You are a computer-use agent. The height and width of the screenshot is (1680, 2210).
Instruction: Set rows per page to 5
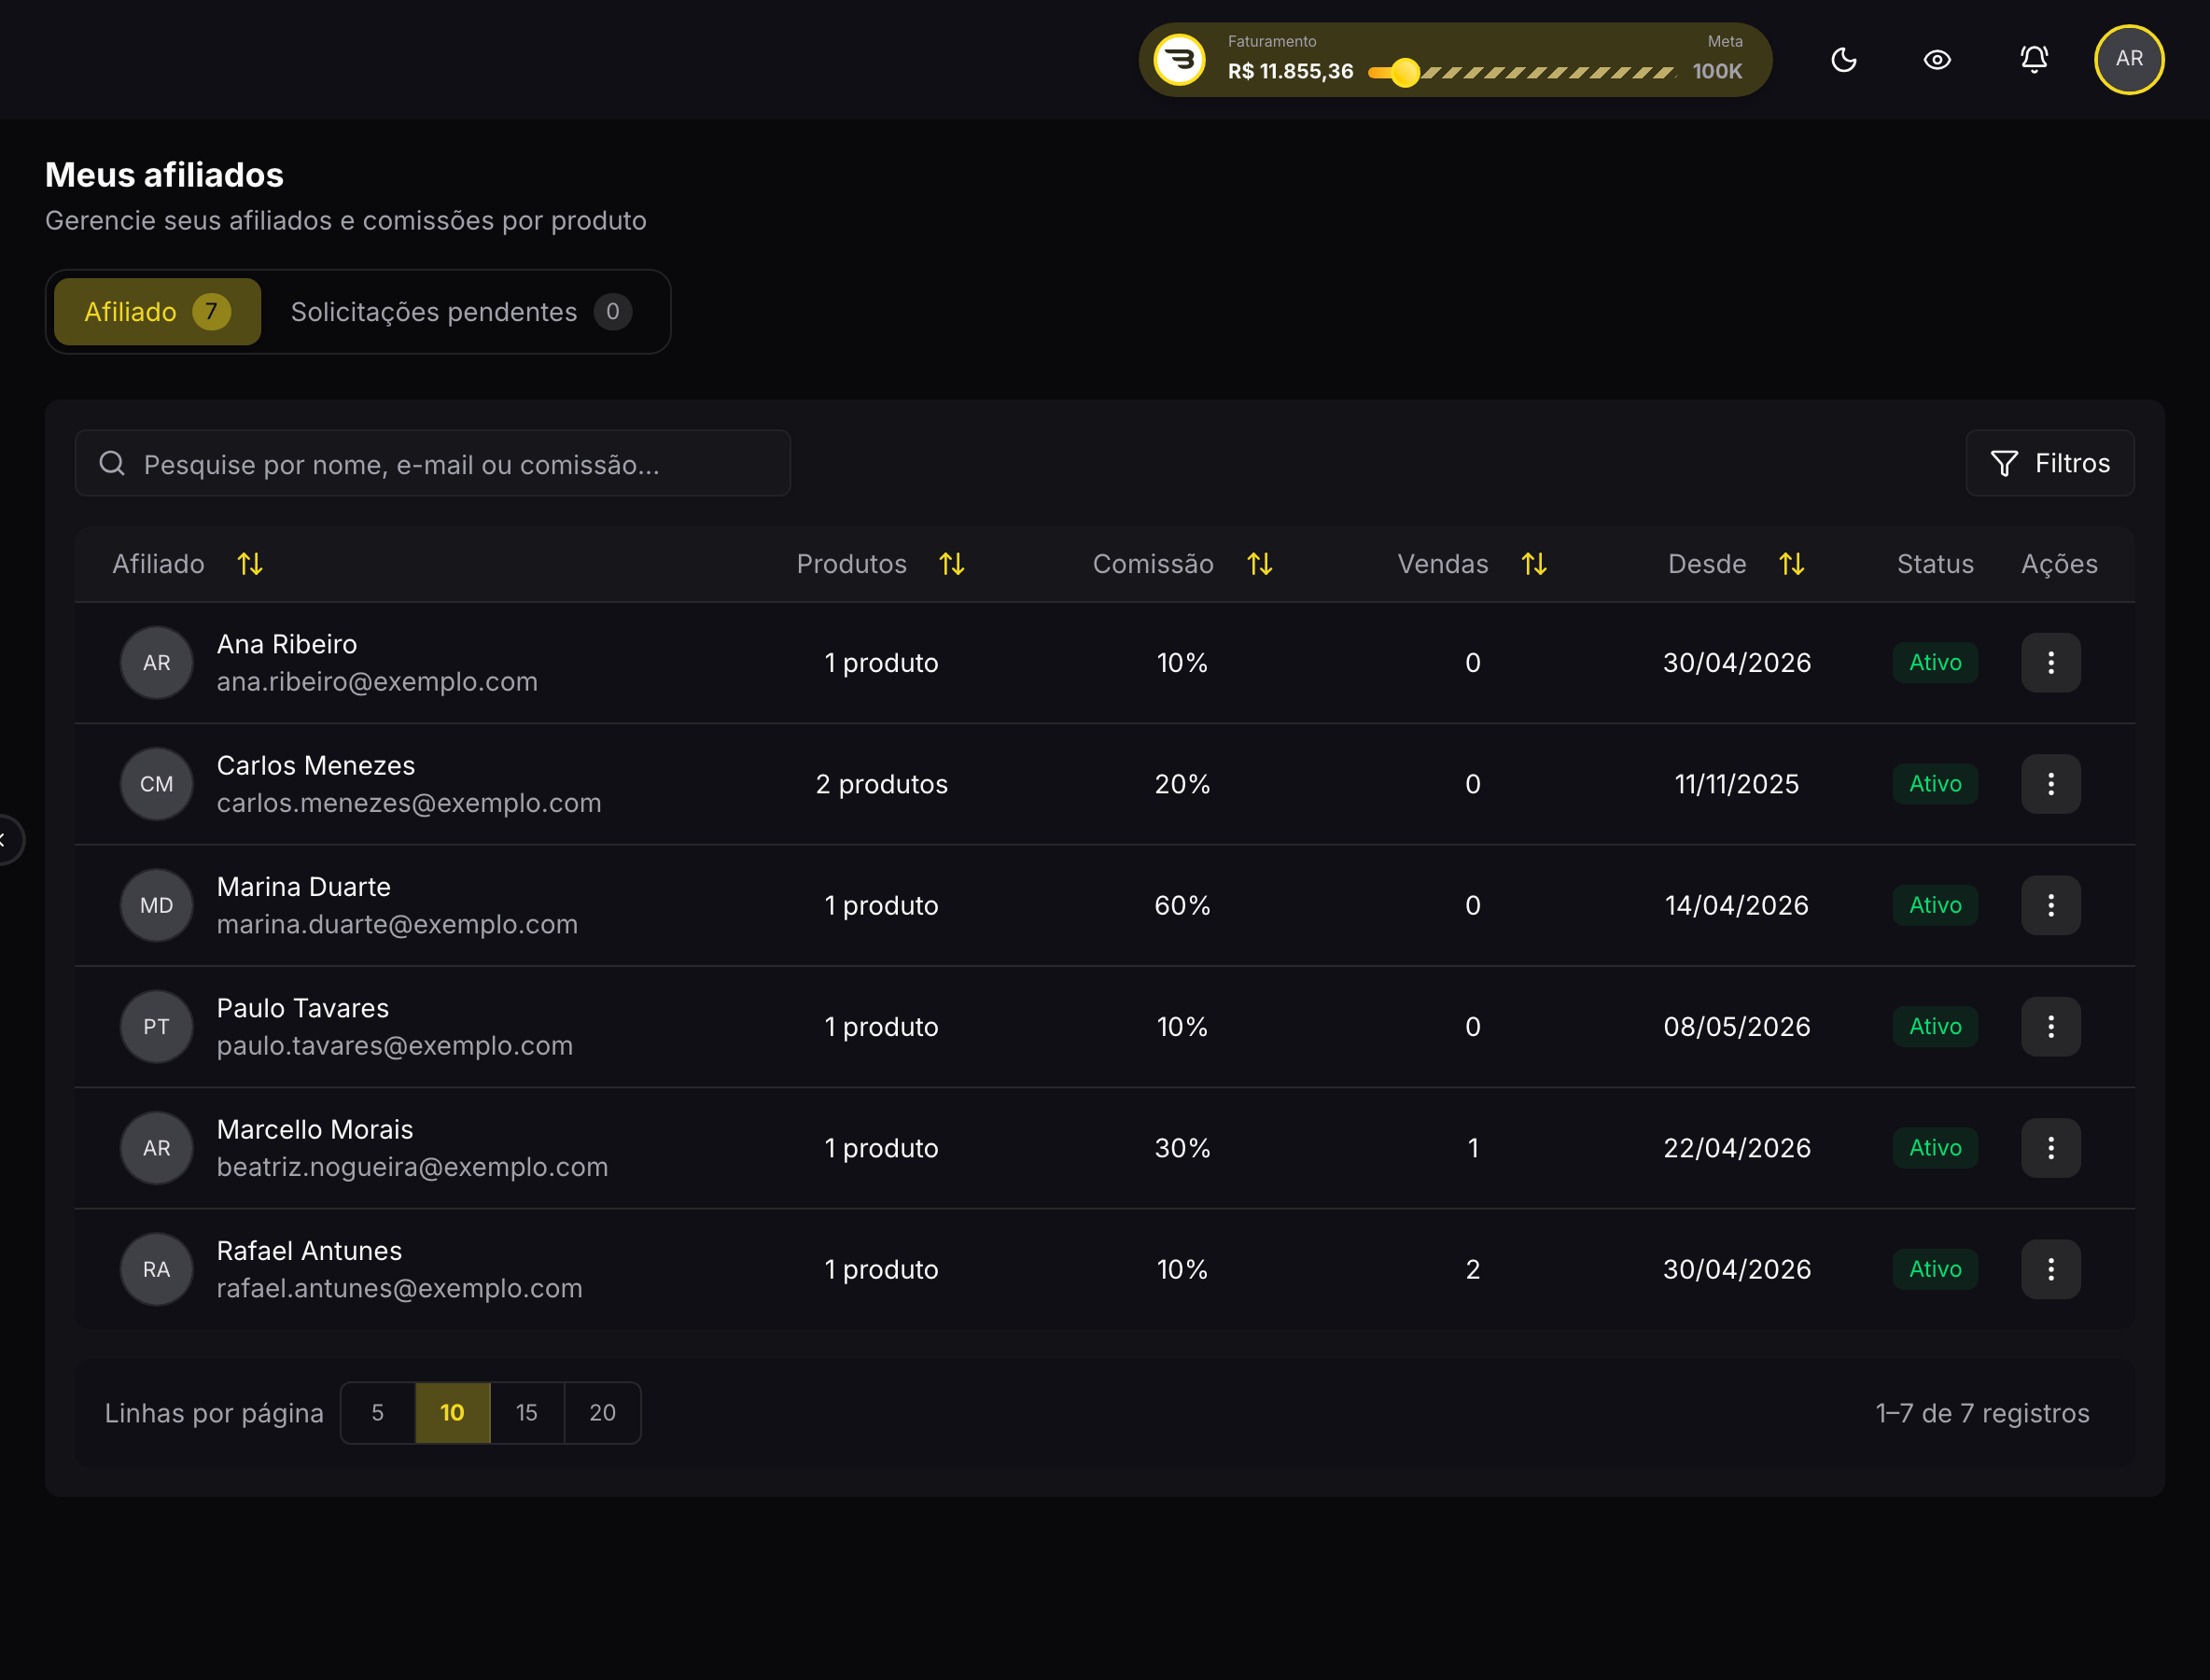click(x=378, y=1413)
